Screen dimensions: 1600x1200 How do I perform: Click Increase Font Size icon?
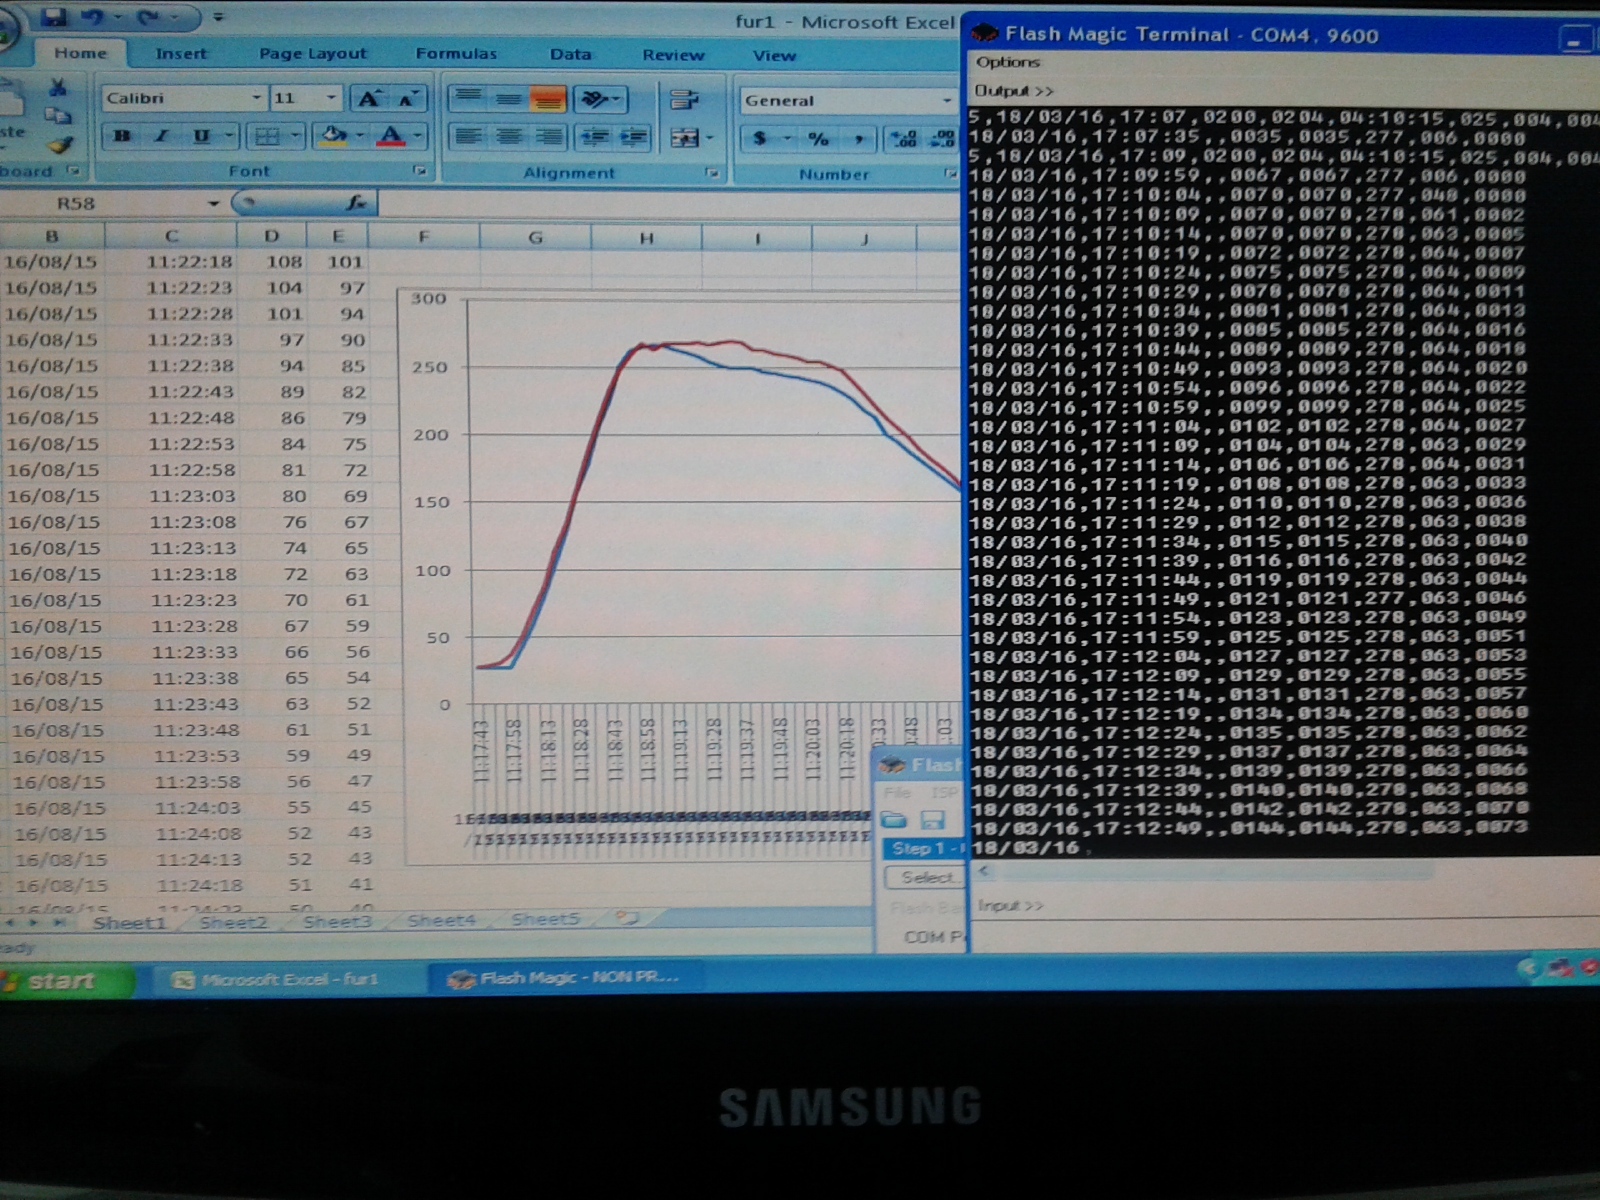[369, 98]
